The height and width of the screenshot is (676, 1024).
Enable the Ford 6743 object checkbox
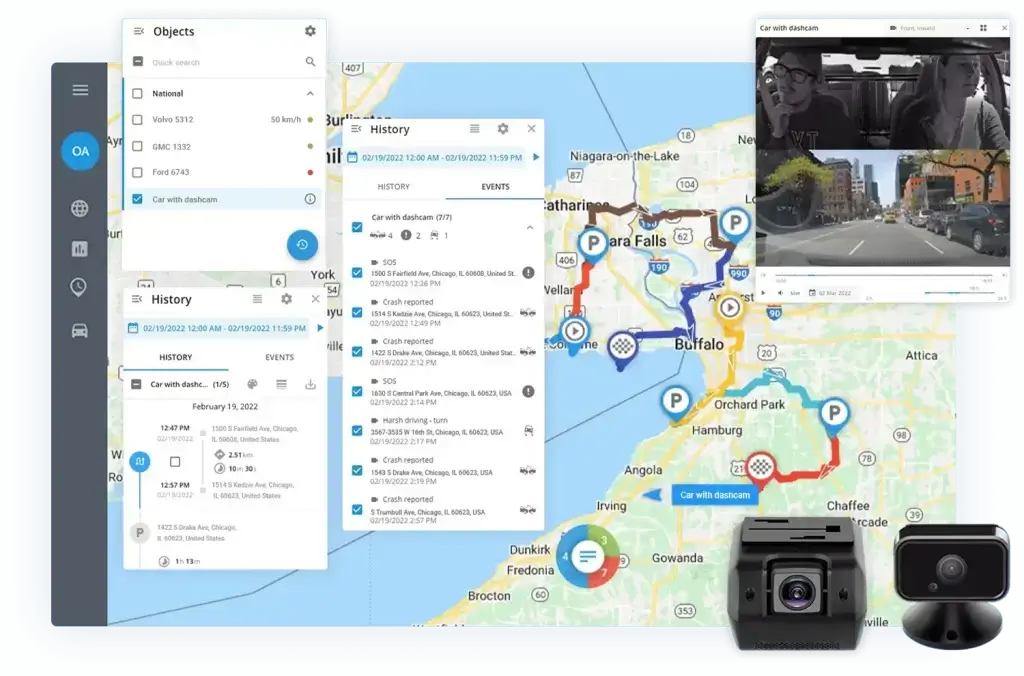(x=138, y=173)
